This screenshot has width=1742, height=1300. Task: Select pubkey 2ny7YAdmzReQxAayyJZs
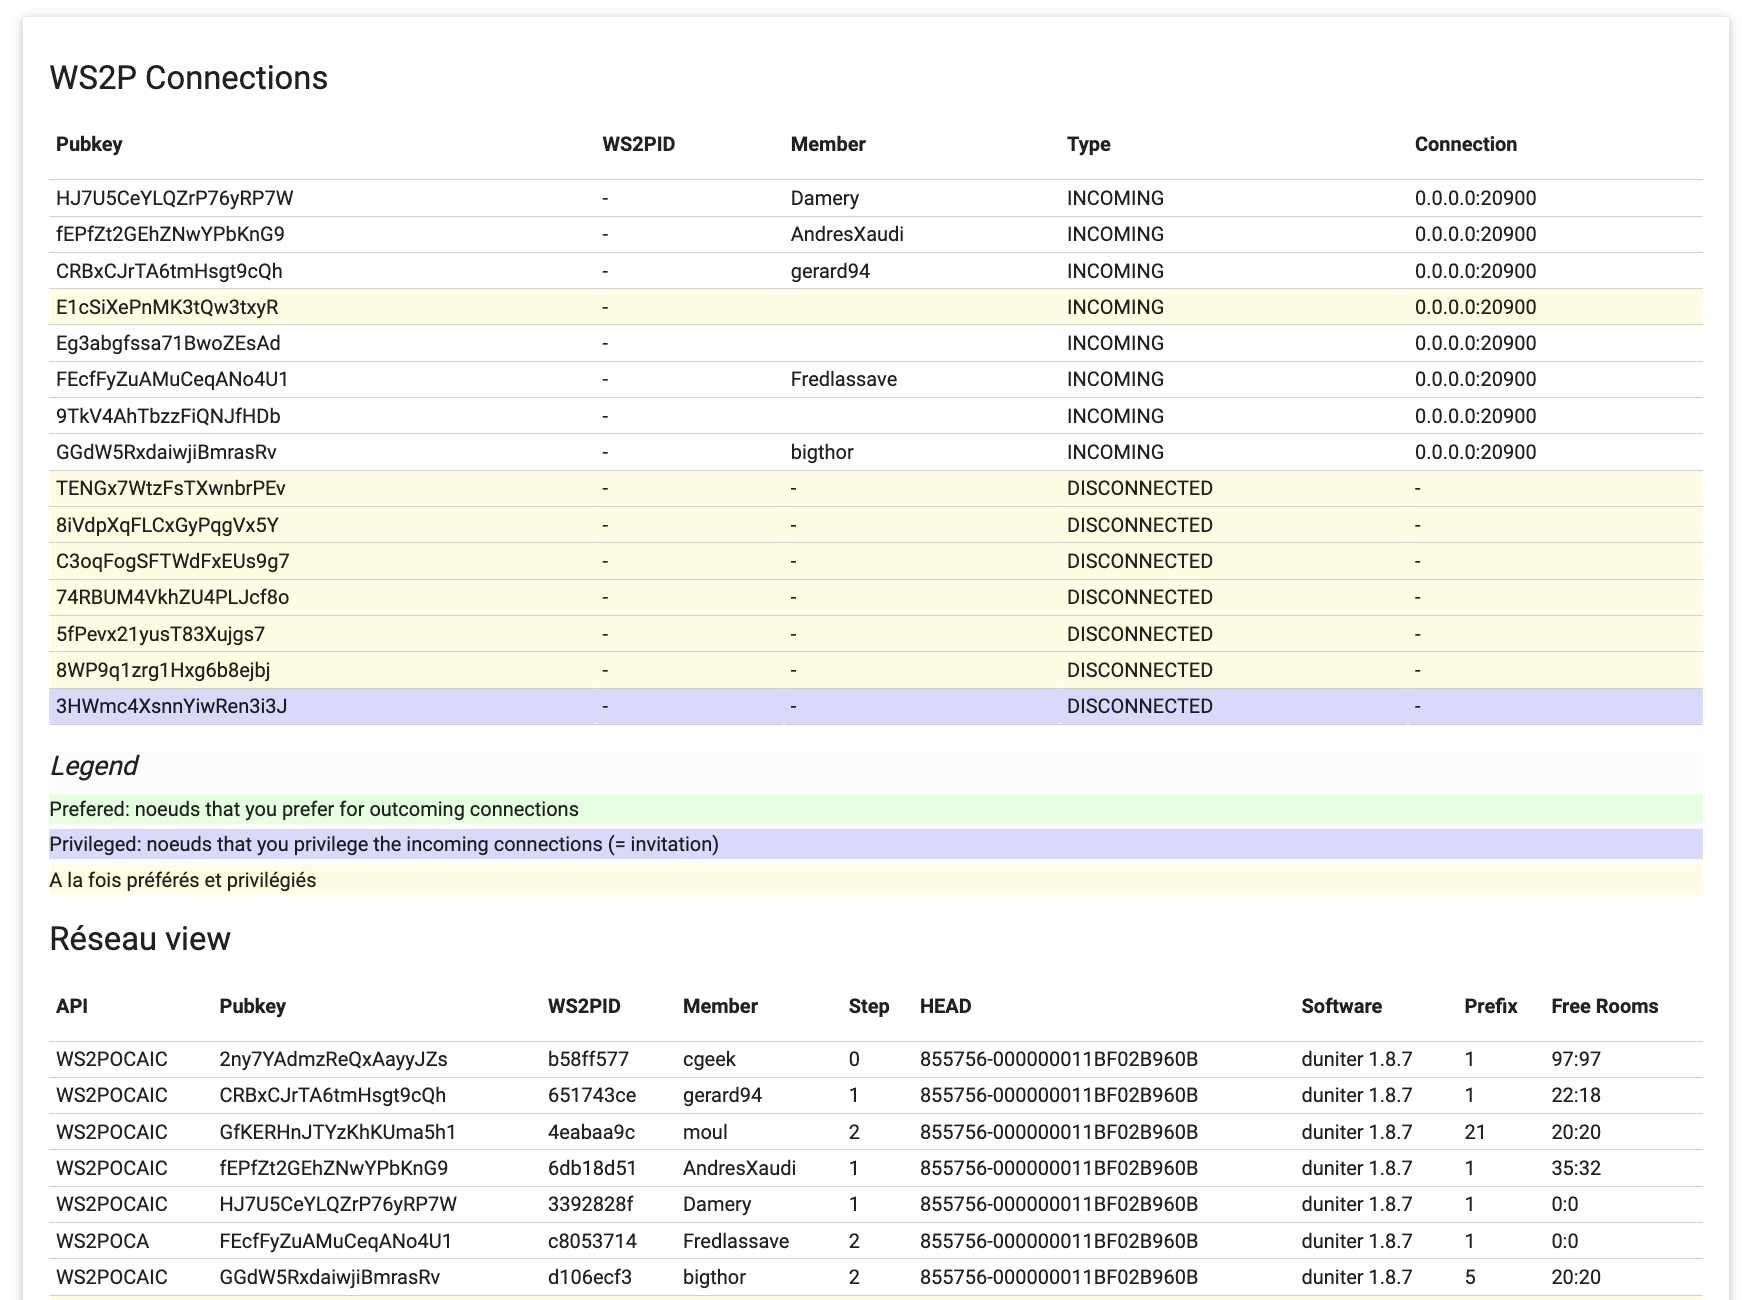coord(333,1059)
